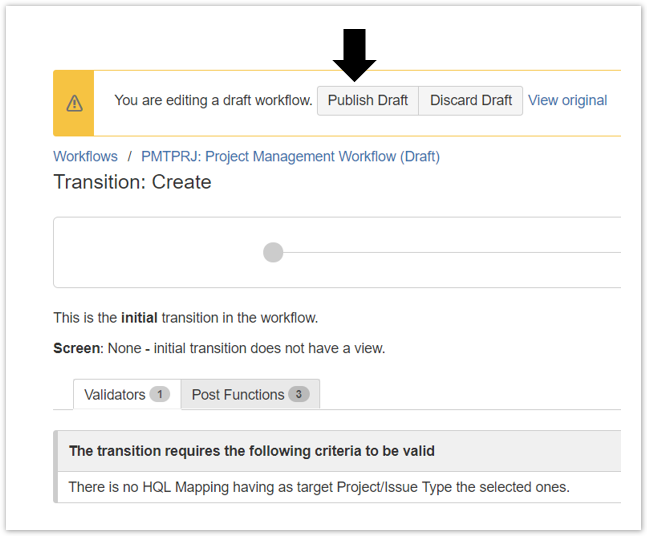
Task: Click the initial transition description text
Action: 185,318
